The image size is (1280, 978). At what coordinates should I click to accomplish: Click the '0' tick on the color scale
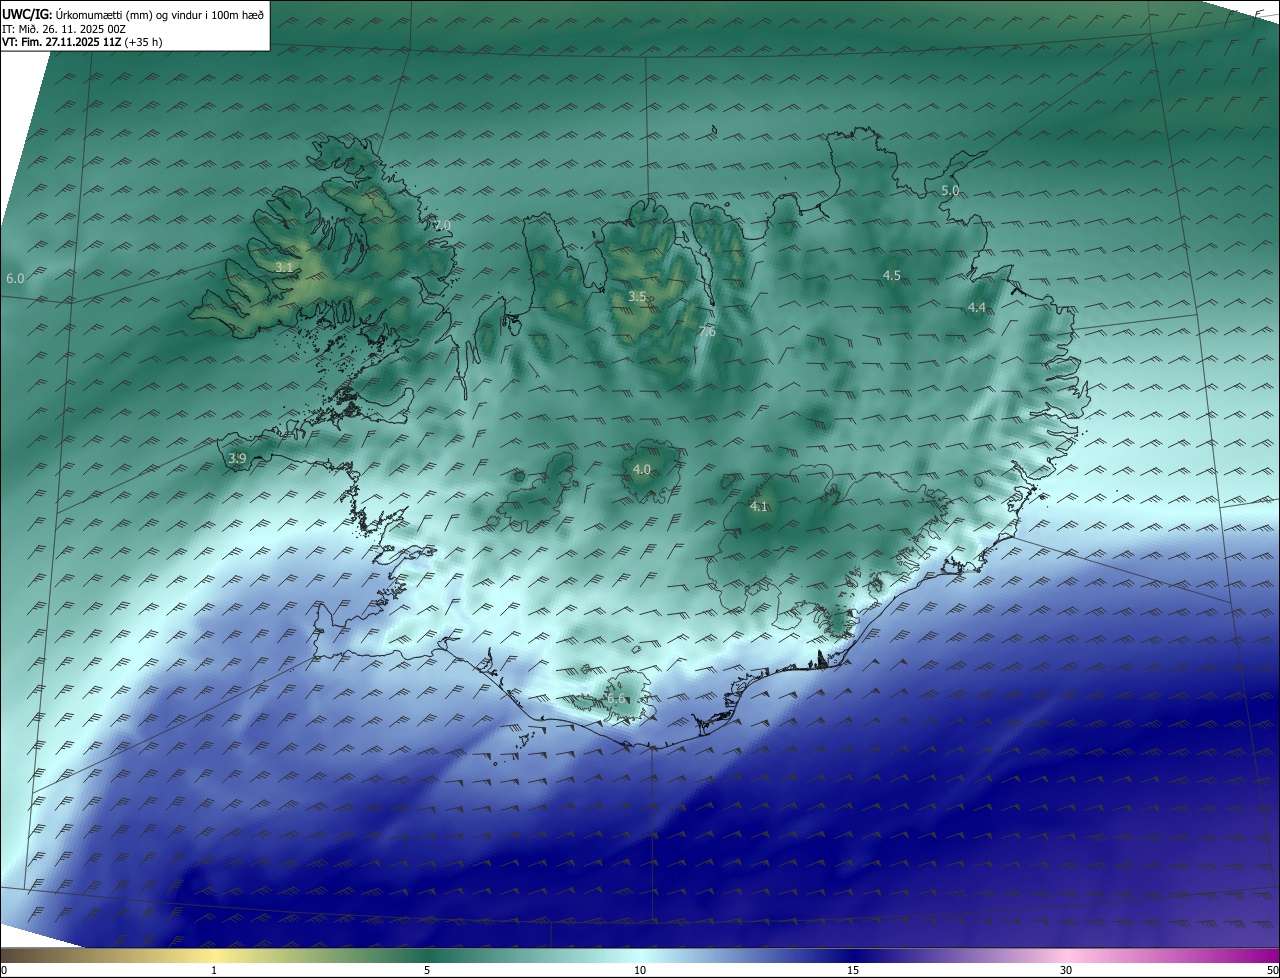[4, 970]
